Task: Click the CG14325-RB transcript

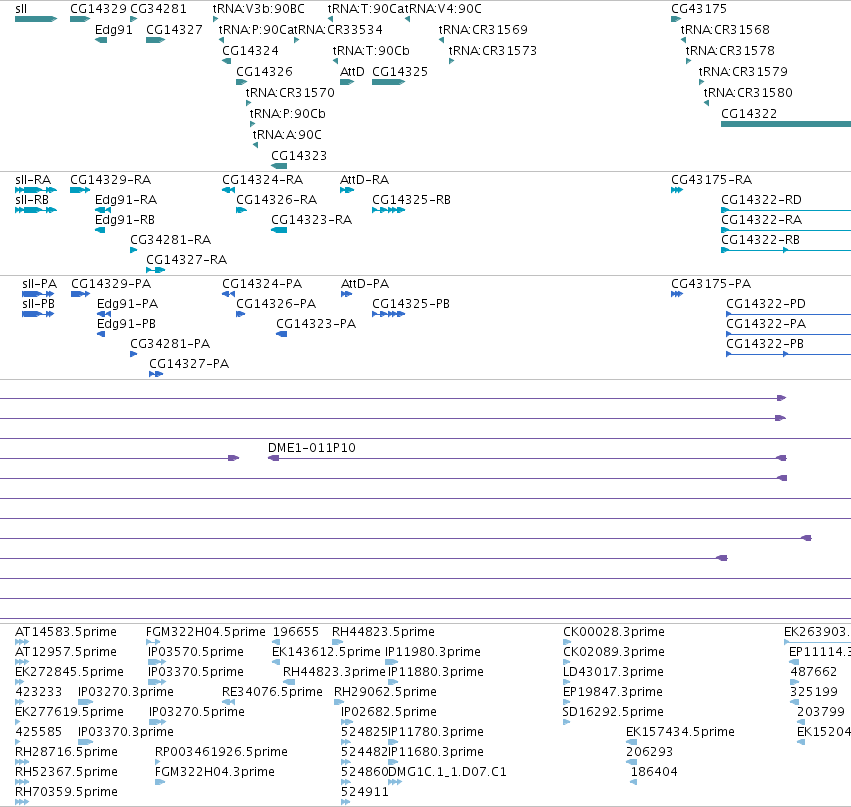Action: 389,210
